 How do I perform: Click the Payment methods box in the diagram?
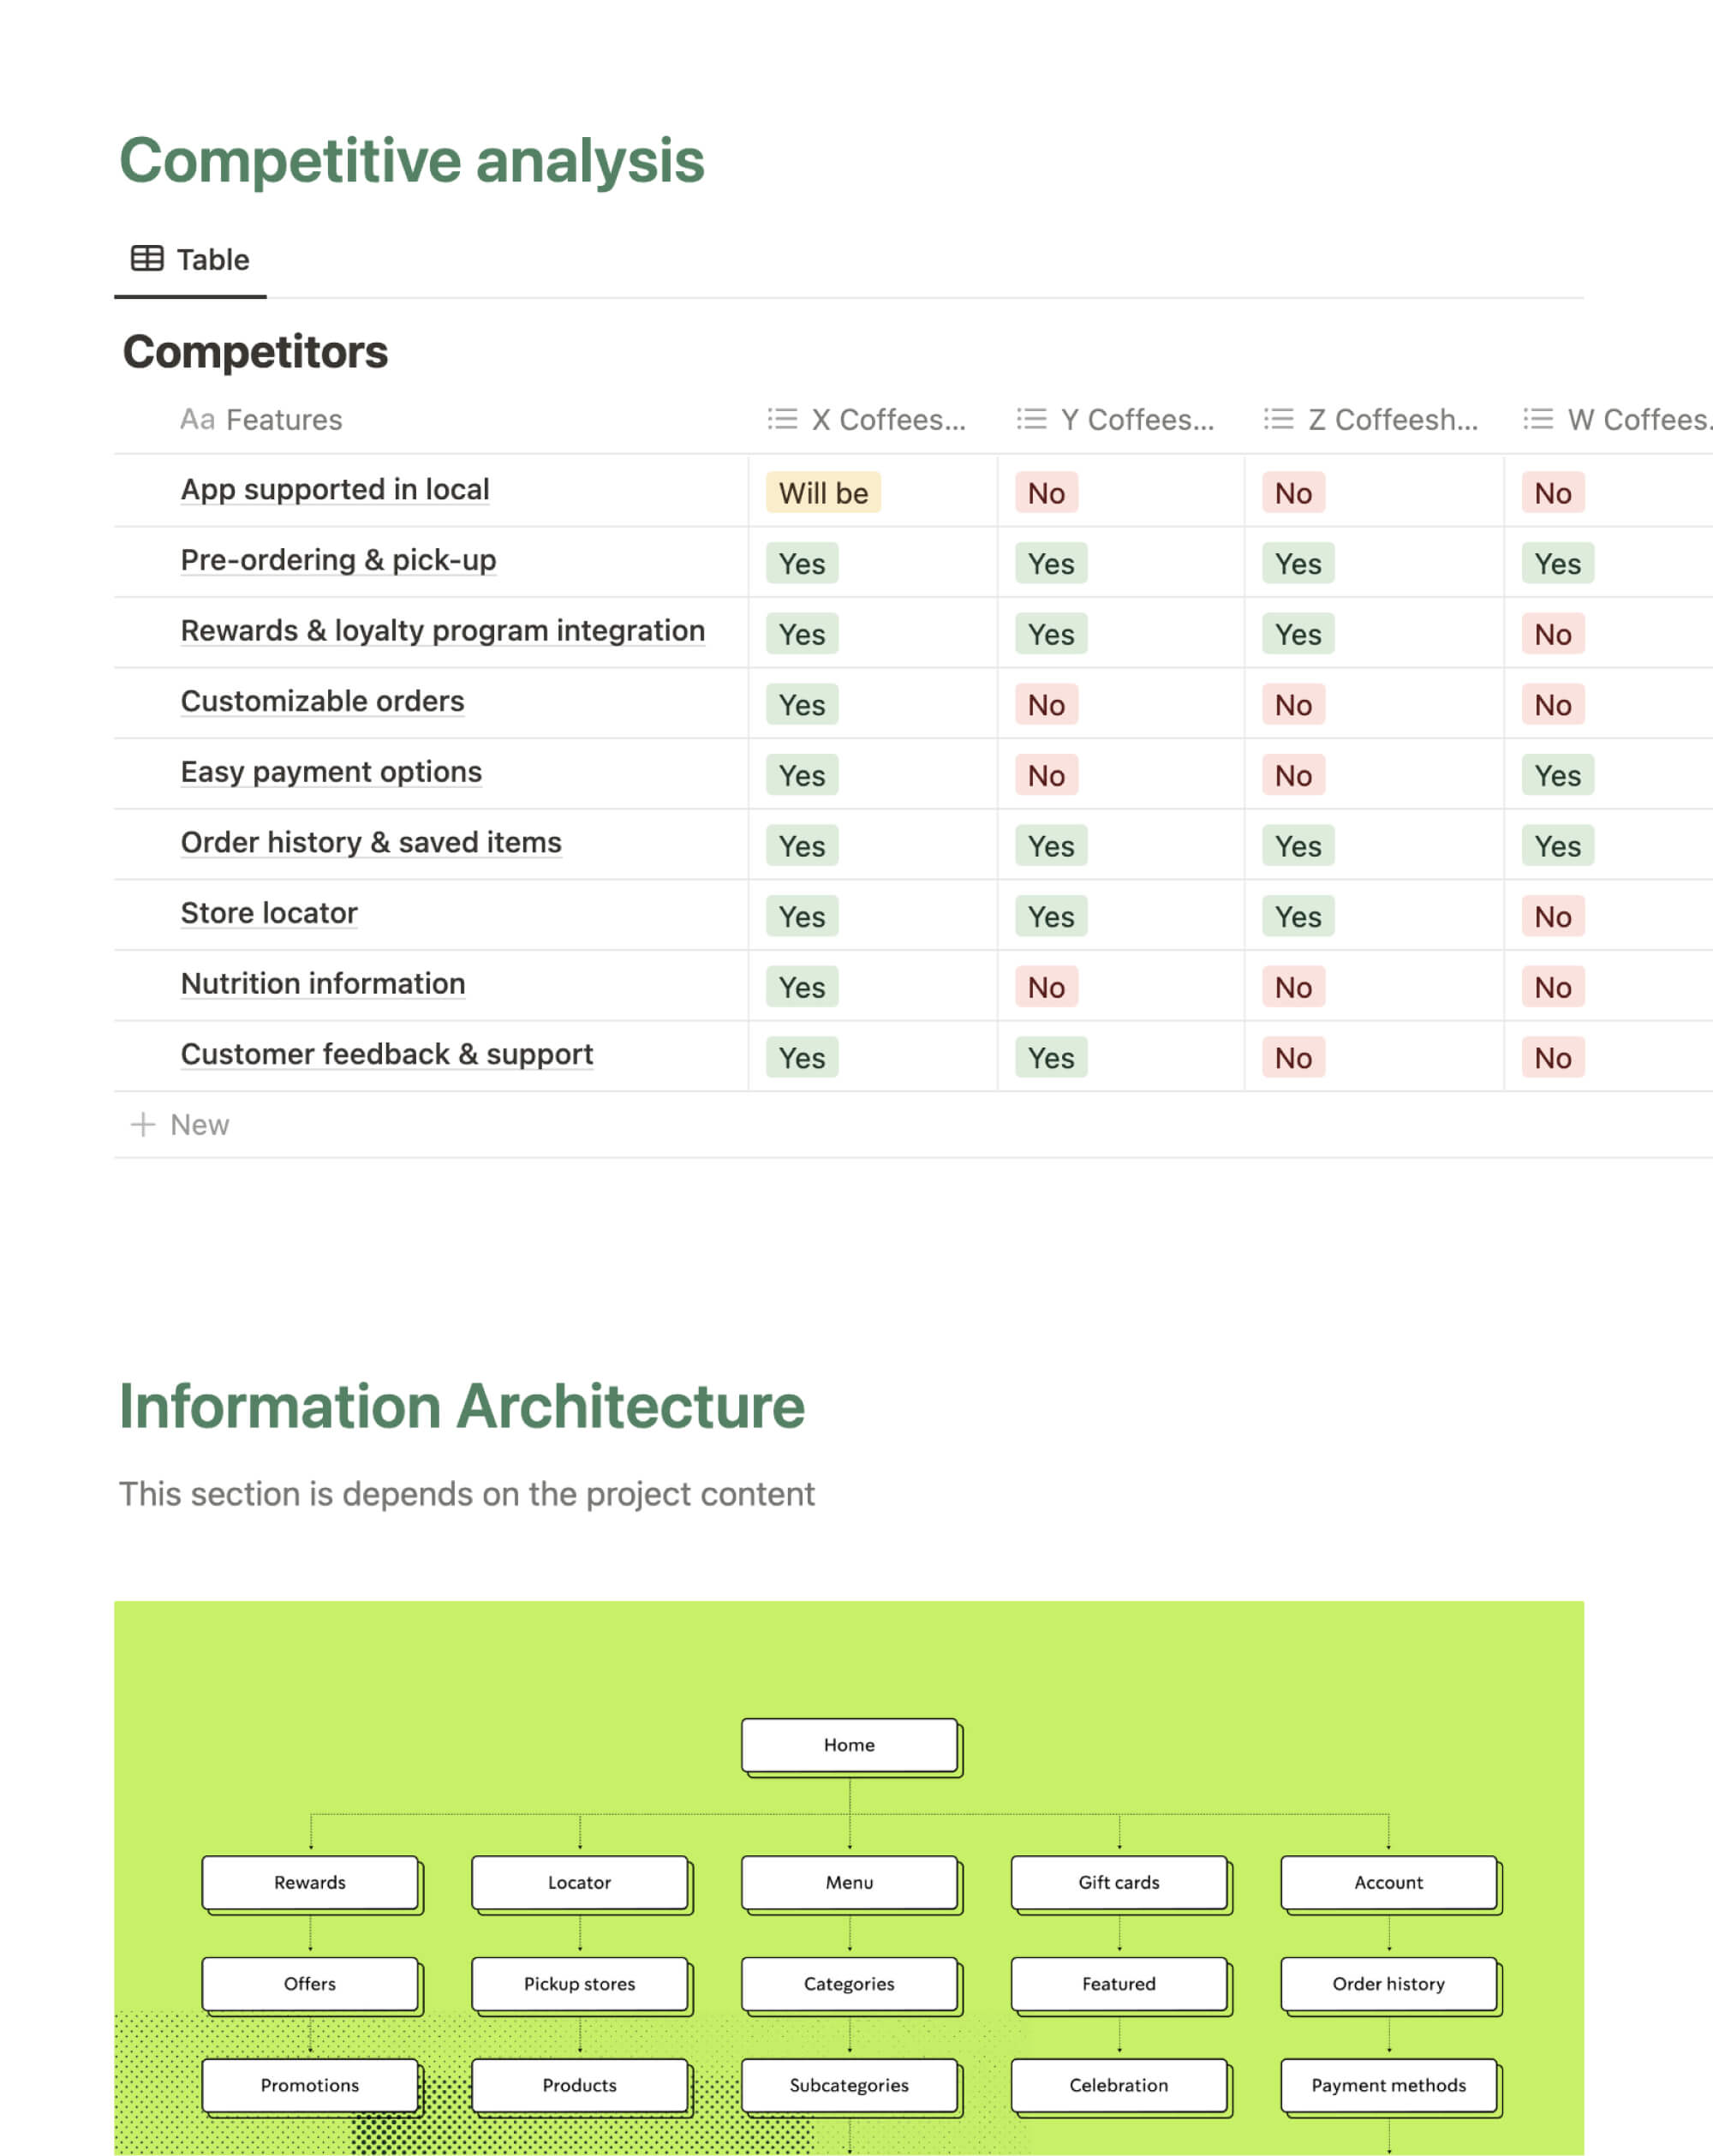(1388, 2085)
